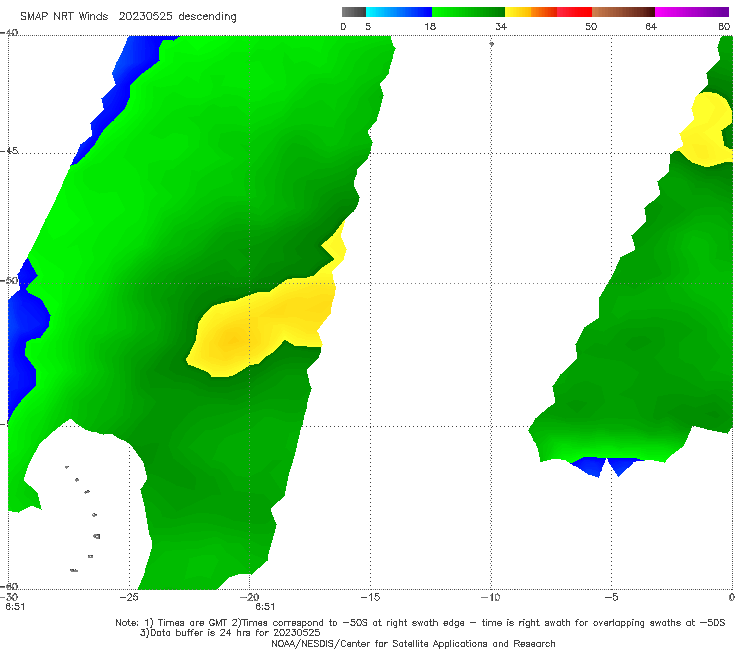Click the "6:51" time under the -20 label

265,607
